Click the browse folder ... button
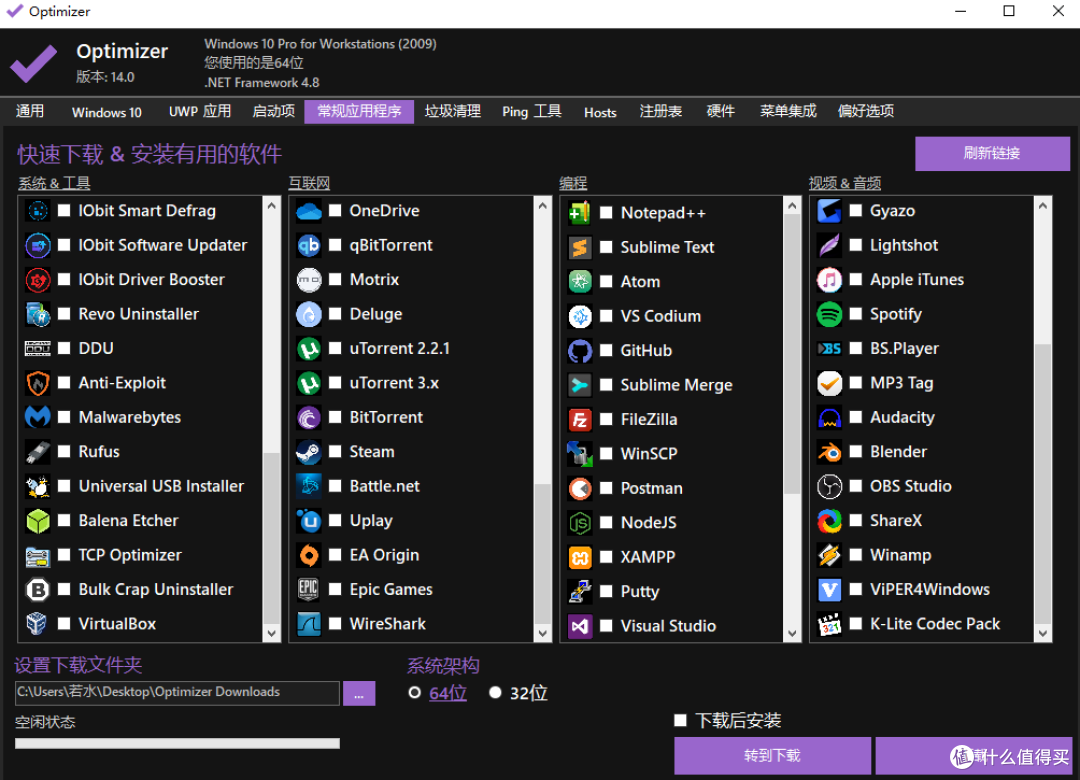1080x780 pixels. pos(359,693)
